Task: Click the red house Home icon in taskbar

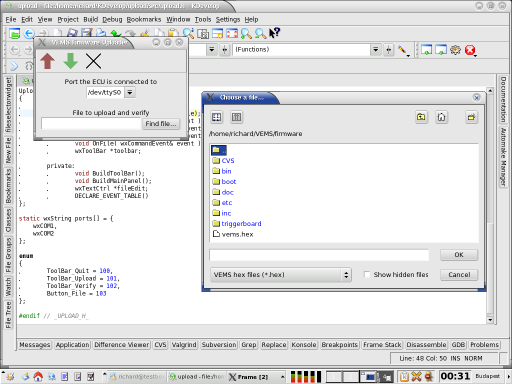Action: click(38, 377)
